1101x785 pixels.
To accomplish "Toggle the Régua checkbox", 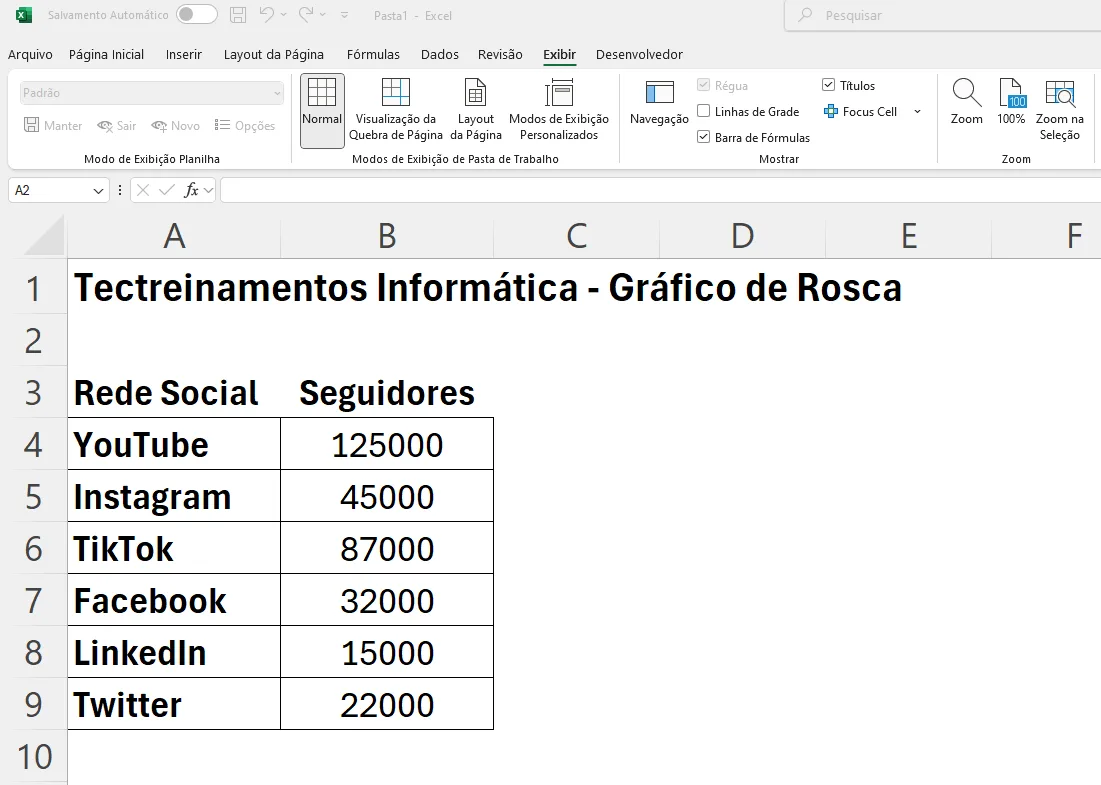I will (x=704, y=85).
